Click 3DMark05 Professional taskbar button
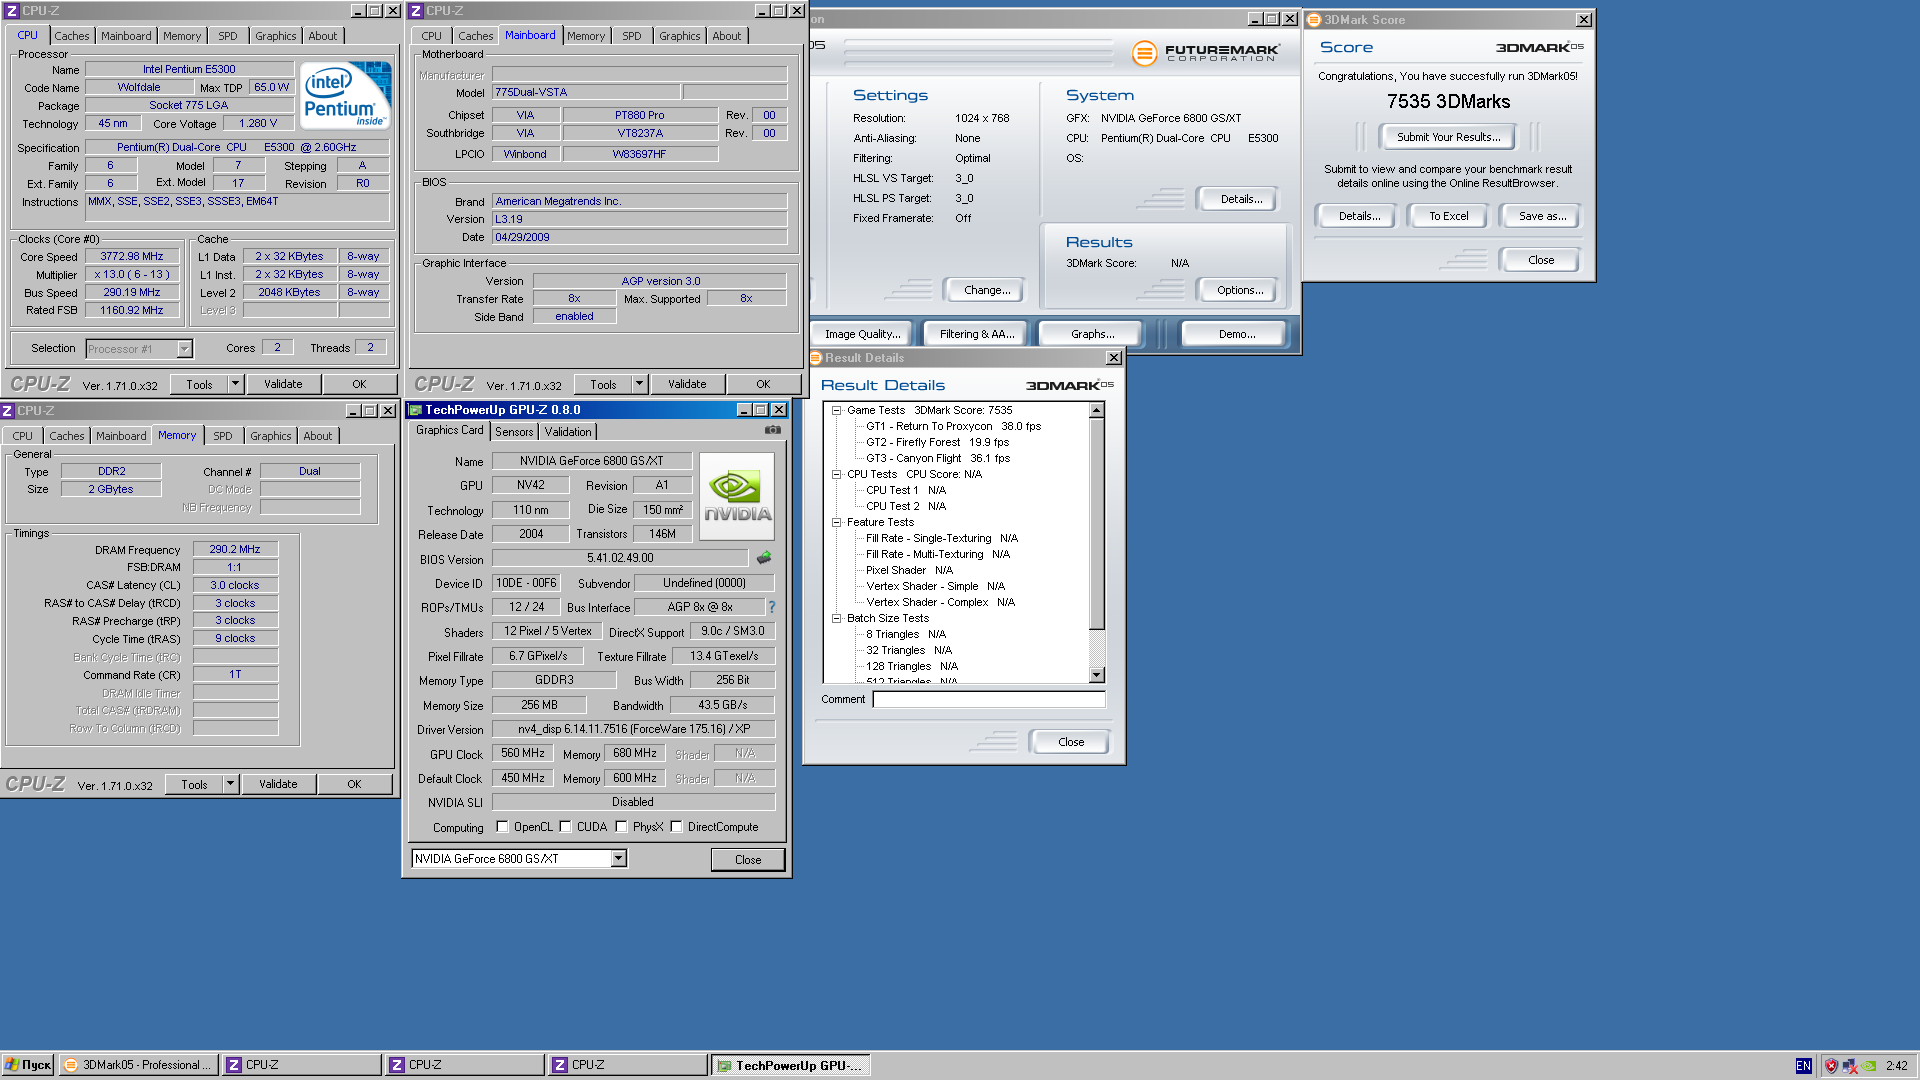The height and width of the screenshot is (1080, 1920). point(139,1065)
